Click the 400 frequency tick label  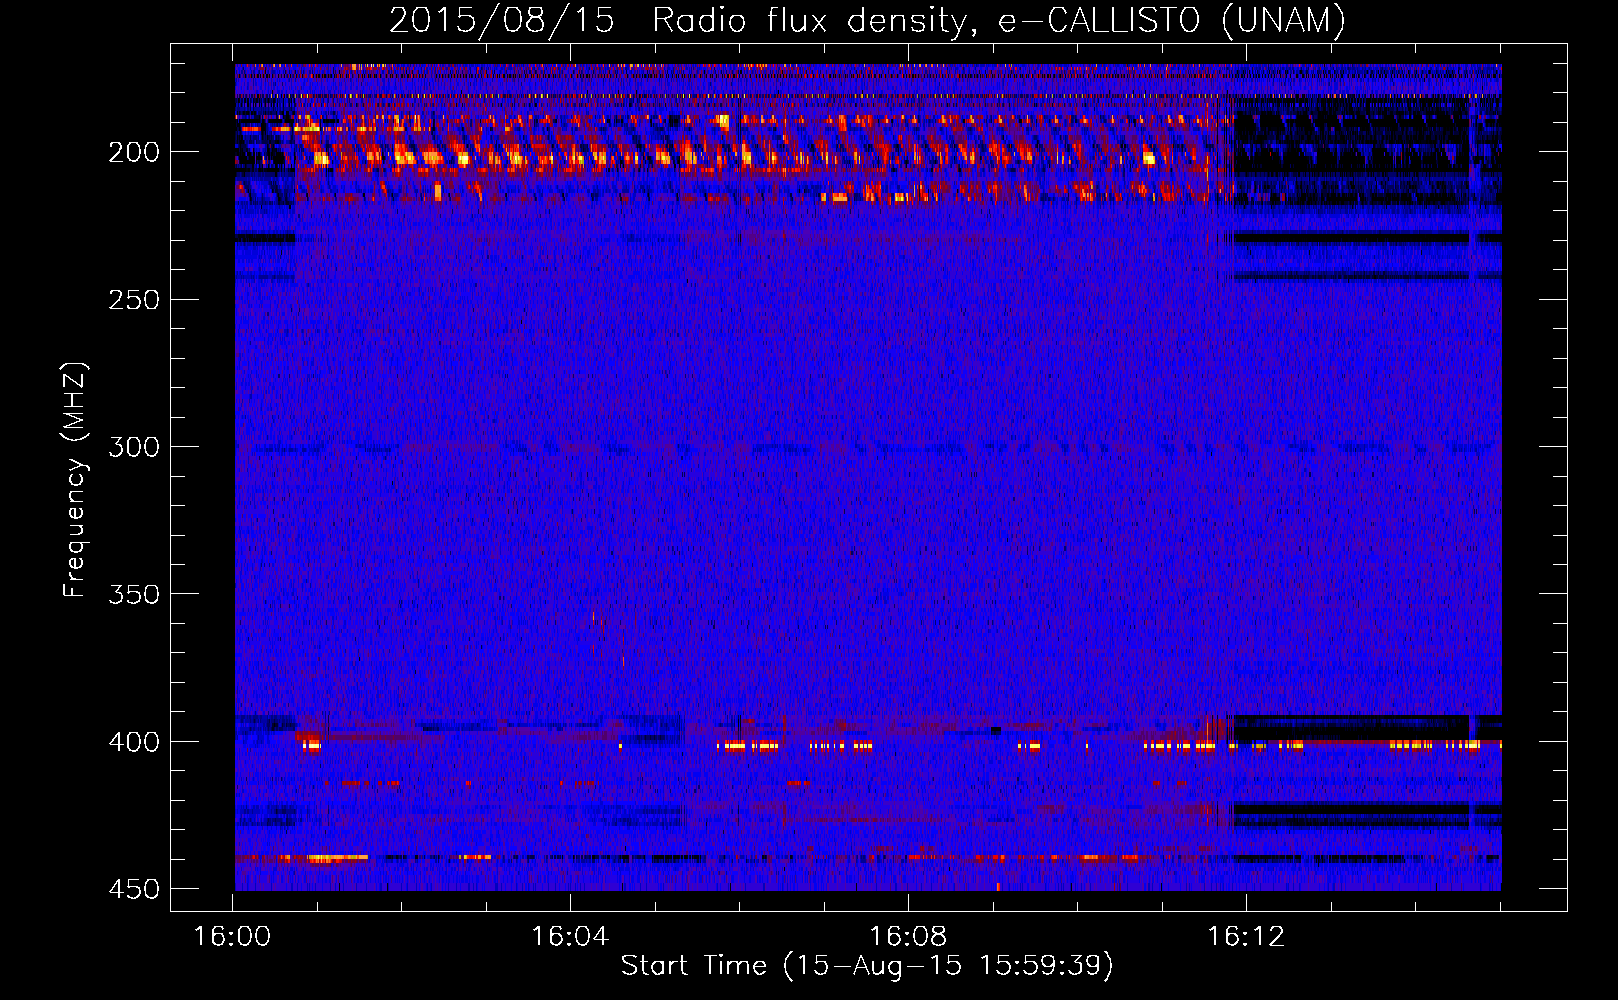click(134, 742)
